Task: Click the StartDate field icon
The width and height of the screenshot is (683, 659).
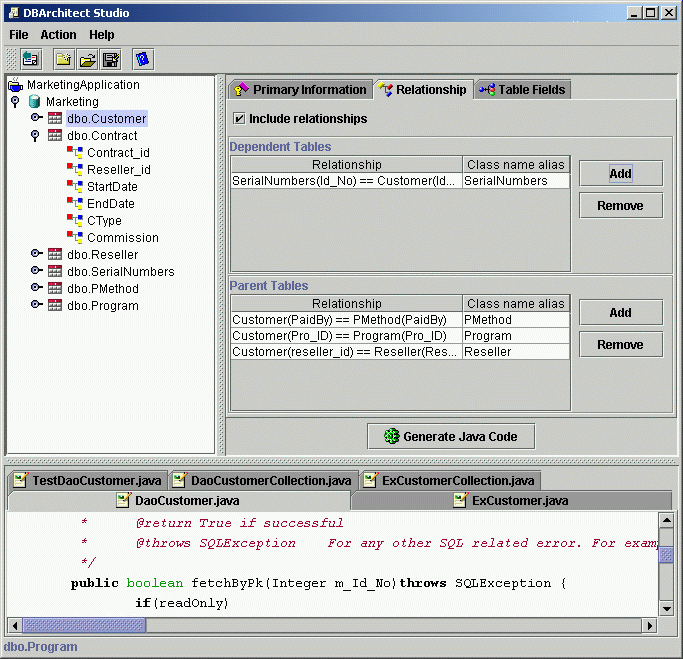Action: pos(75,186)
